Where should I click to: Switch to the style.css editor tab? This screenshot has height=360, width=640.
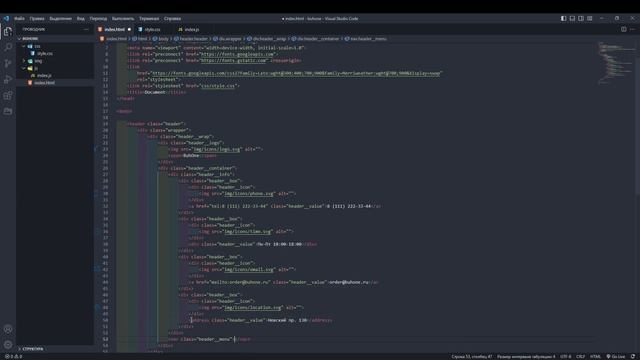(152, 29)
